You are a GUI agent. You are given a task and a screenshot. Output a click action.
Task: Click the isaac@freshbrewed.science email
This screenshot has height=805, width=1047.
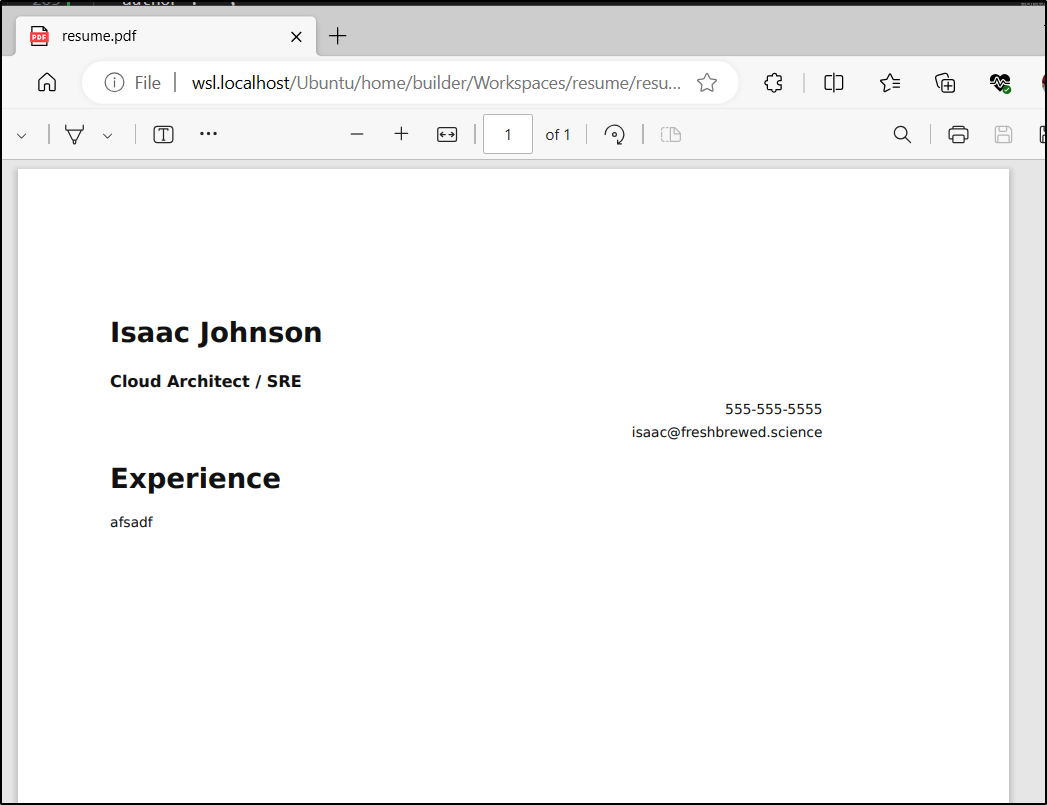[726, 432]
